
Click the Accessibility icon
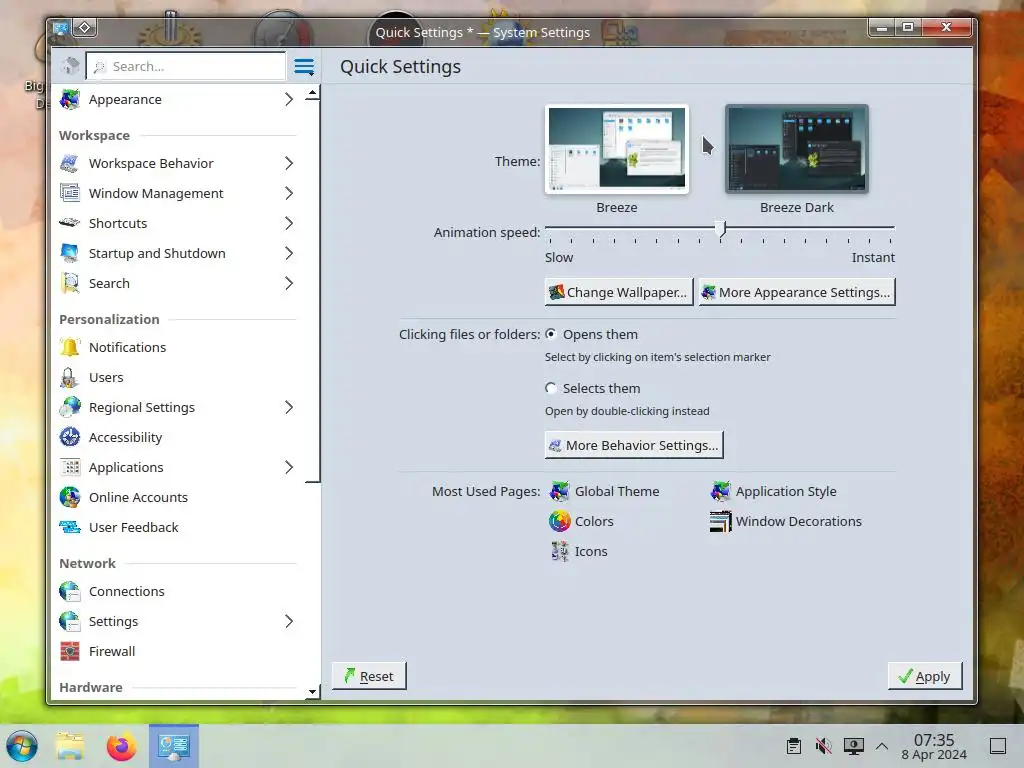[70, 438]
